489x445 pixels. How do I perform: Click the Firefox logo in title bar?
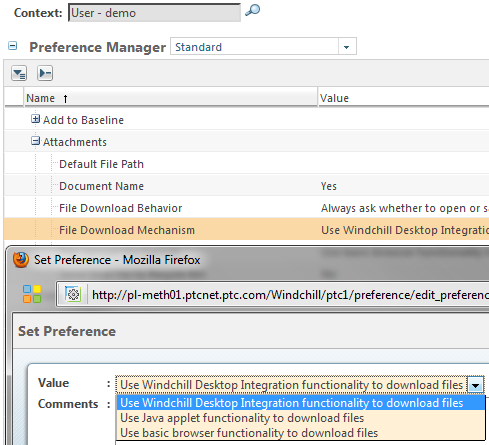(21, 260)
